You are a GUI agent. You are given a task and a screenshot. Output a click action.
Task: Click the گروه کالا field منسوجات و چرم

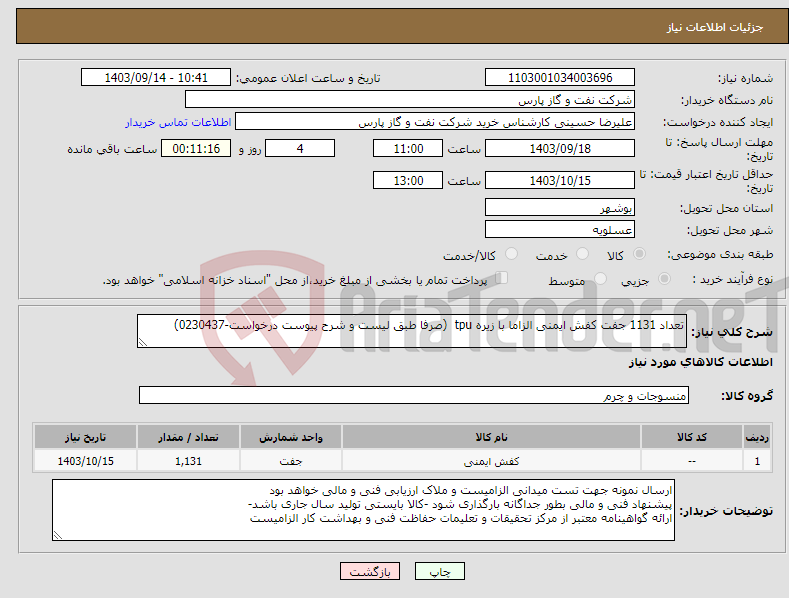pos(414,395)
